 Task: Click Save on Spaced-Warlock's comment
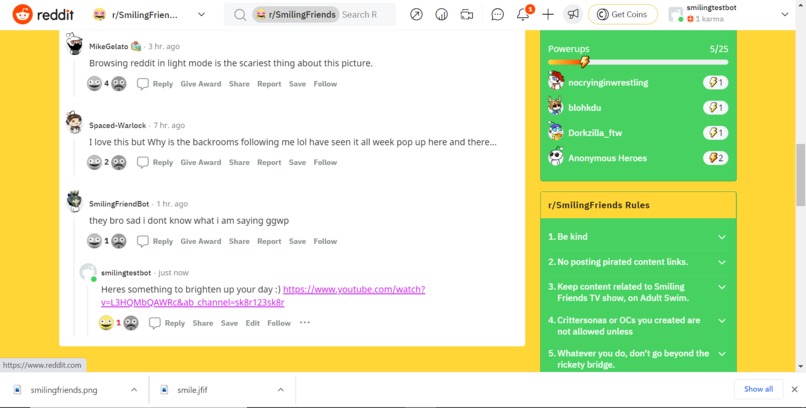point(297,162)
